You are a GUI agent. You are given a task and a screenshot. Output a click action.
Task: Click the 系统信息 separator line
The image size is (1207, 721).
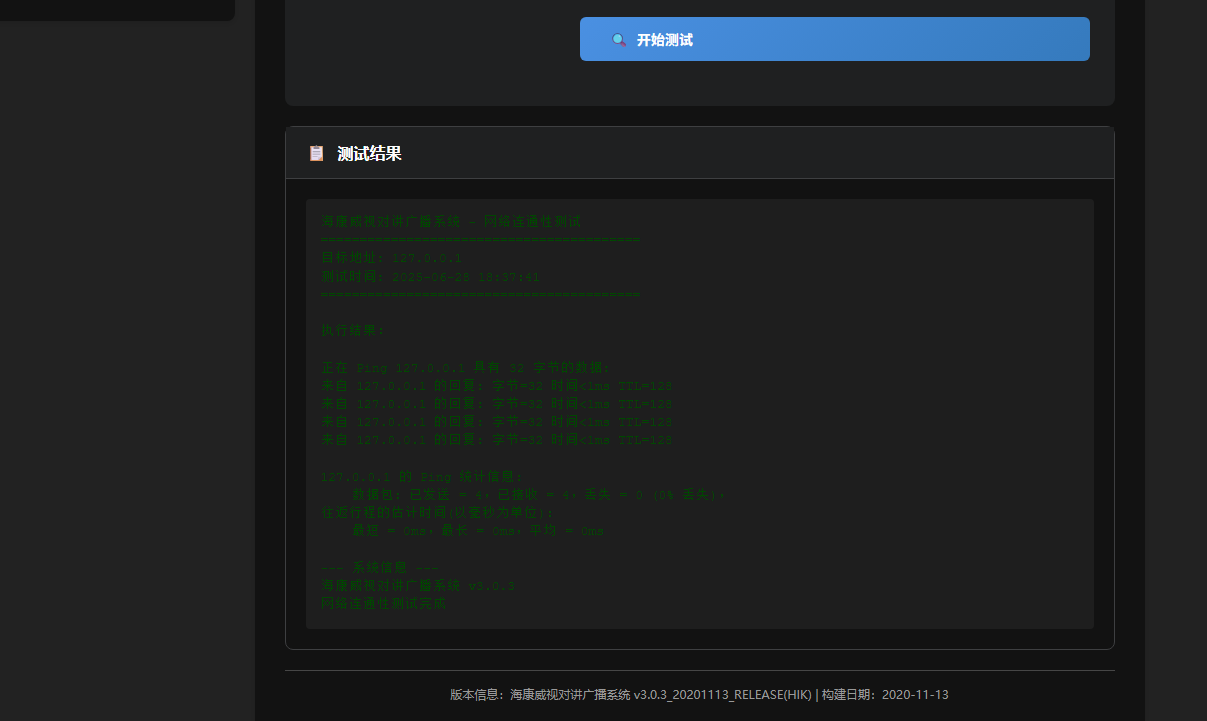(x=379, y=567)
